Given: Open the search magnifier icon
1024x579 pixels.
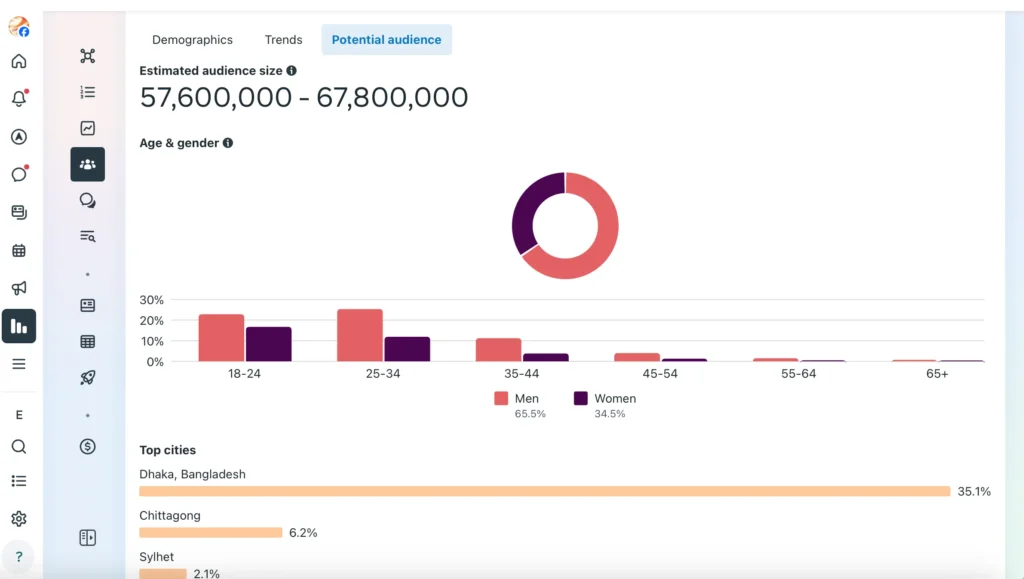Looking at the screenshot, I should (x=19, y=447).
